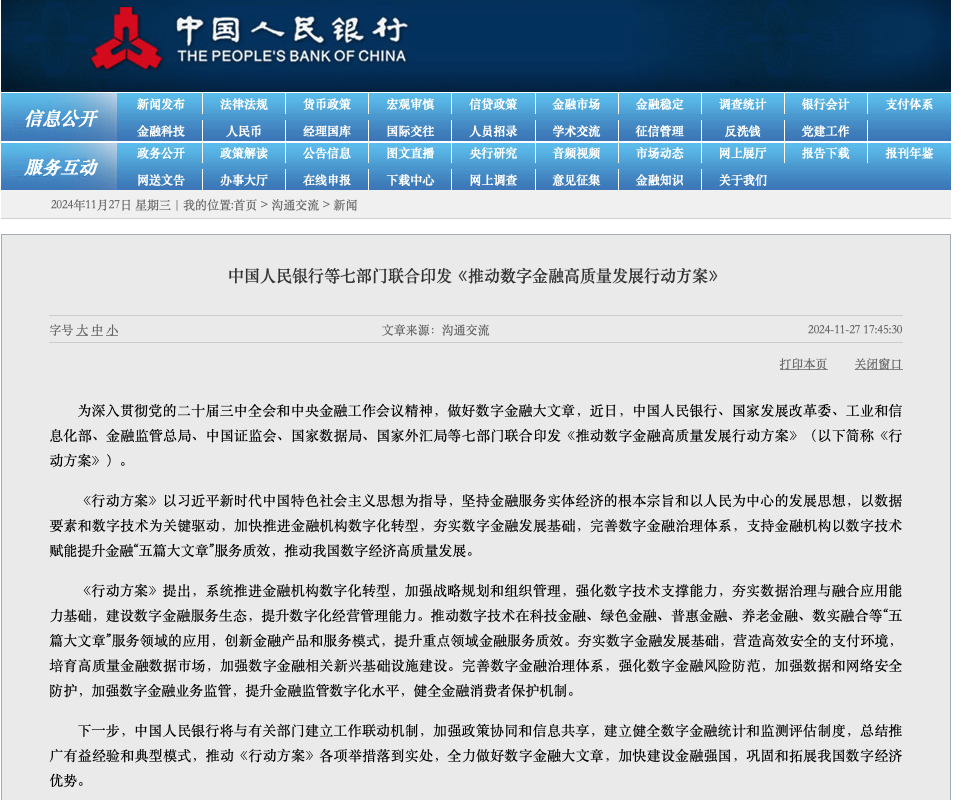Image resolution: width=970 pixels, height=800 pixels.
Task: Go to 金融科技 page
Action: [x=161, y=131]
